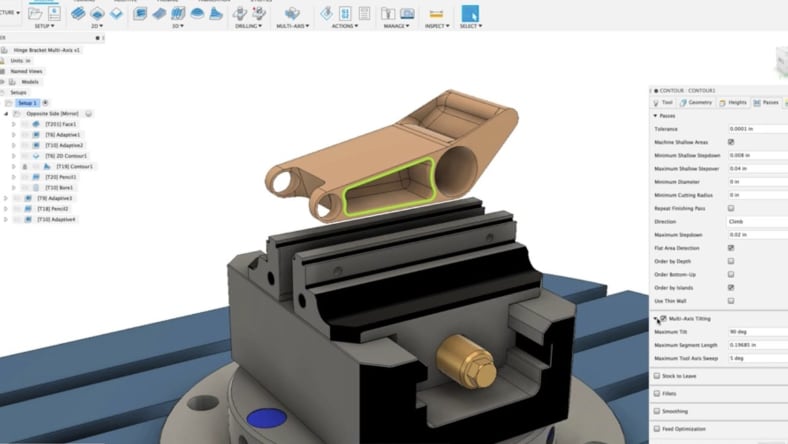Enable Use Thin Wall checkbox
Viewport: 788px width, 444px height.
[731, 301]
